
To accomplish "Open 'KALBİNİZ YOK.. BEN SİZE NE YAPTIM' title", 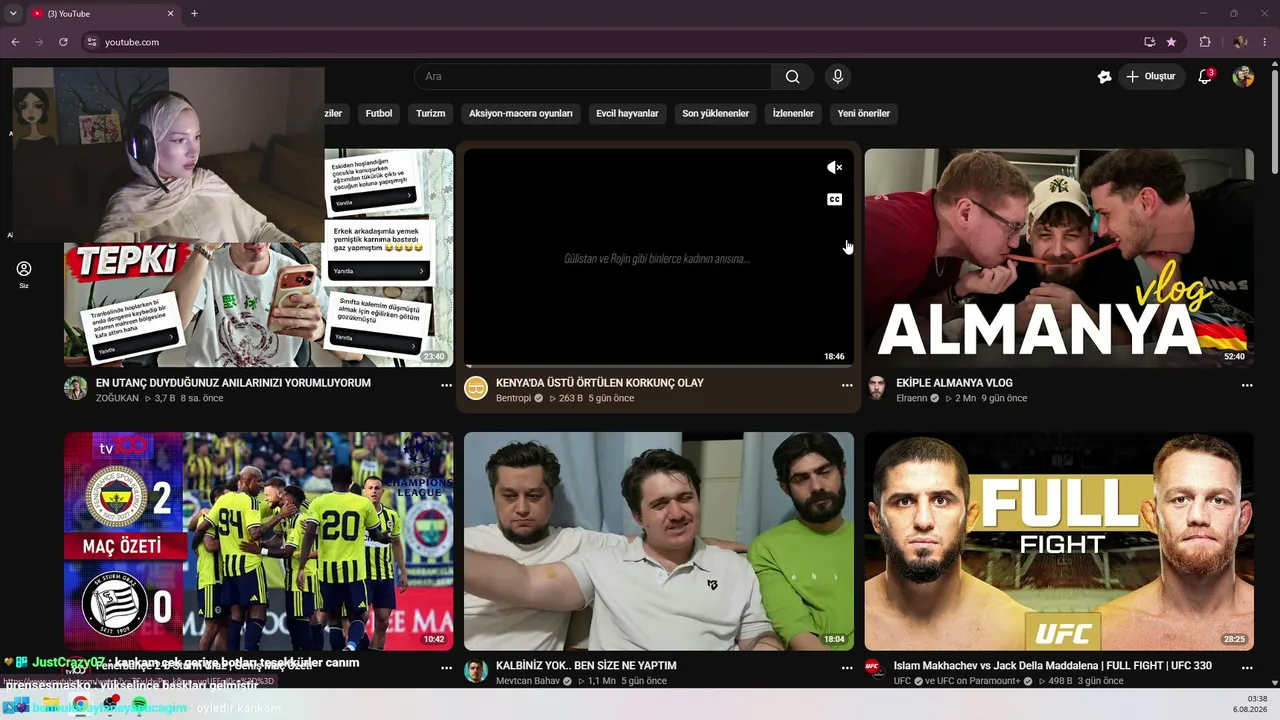I will (586, 666).
